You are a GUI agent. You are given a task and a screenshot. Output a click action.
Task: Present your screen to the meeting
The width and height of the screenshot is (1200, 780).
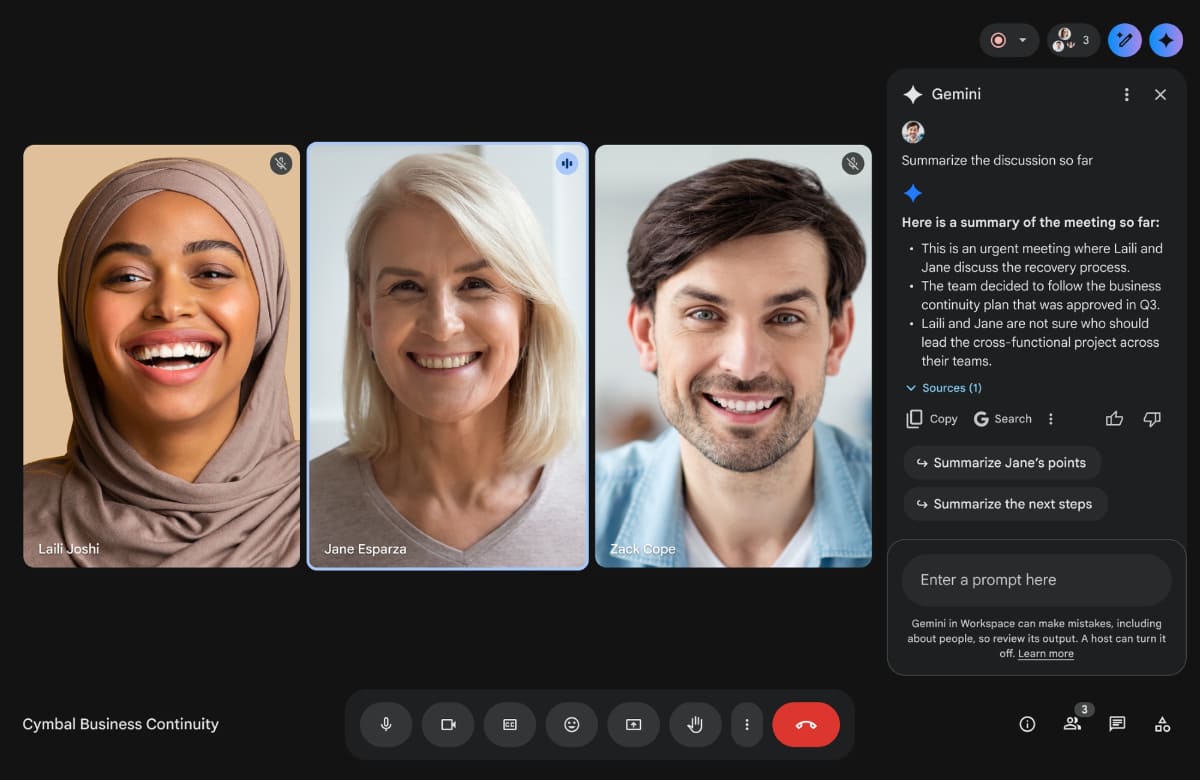tap(633, 724)
